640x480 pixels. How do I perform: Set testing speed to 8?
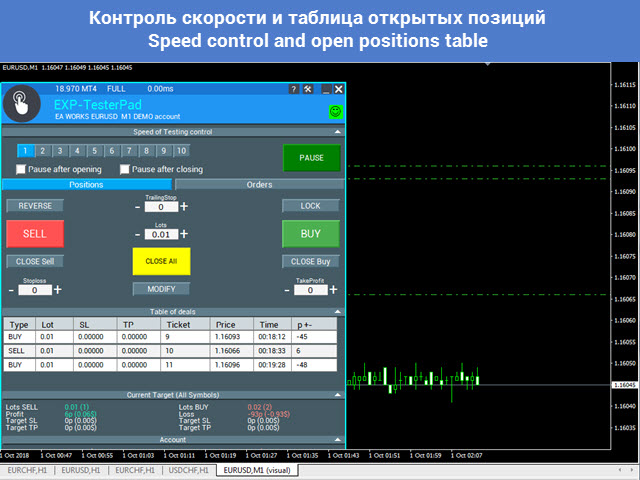tap(147, 151)
